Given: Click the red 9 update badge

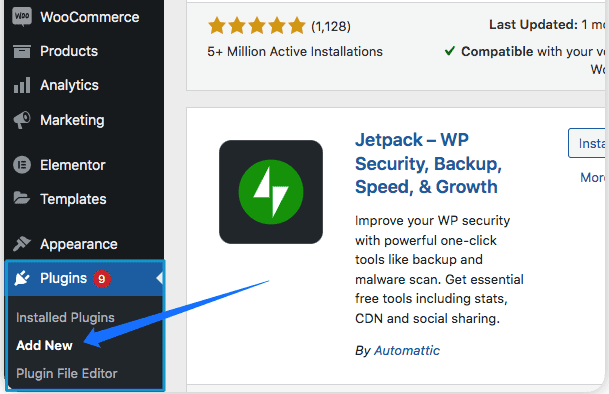Looking at the screenshot, I should pos(102,279).
